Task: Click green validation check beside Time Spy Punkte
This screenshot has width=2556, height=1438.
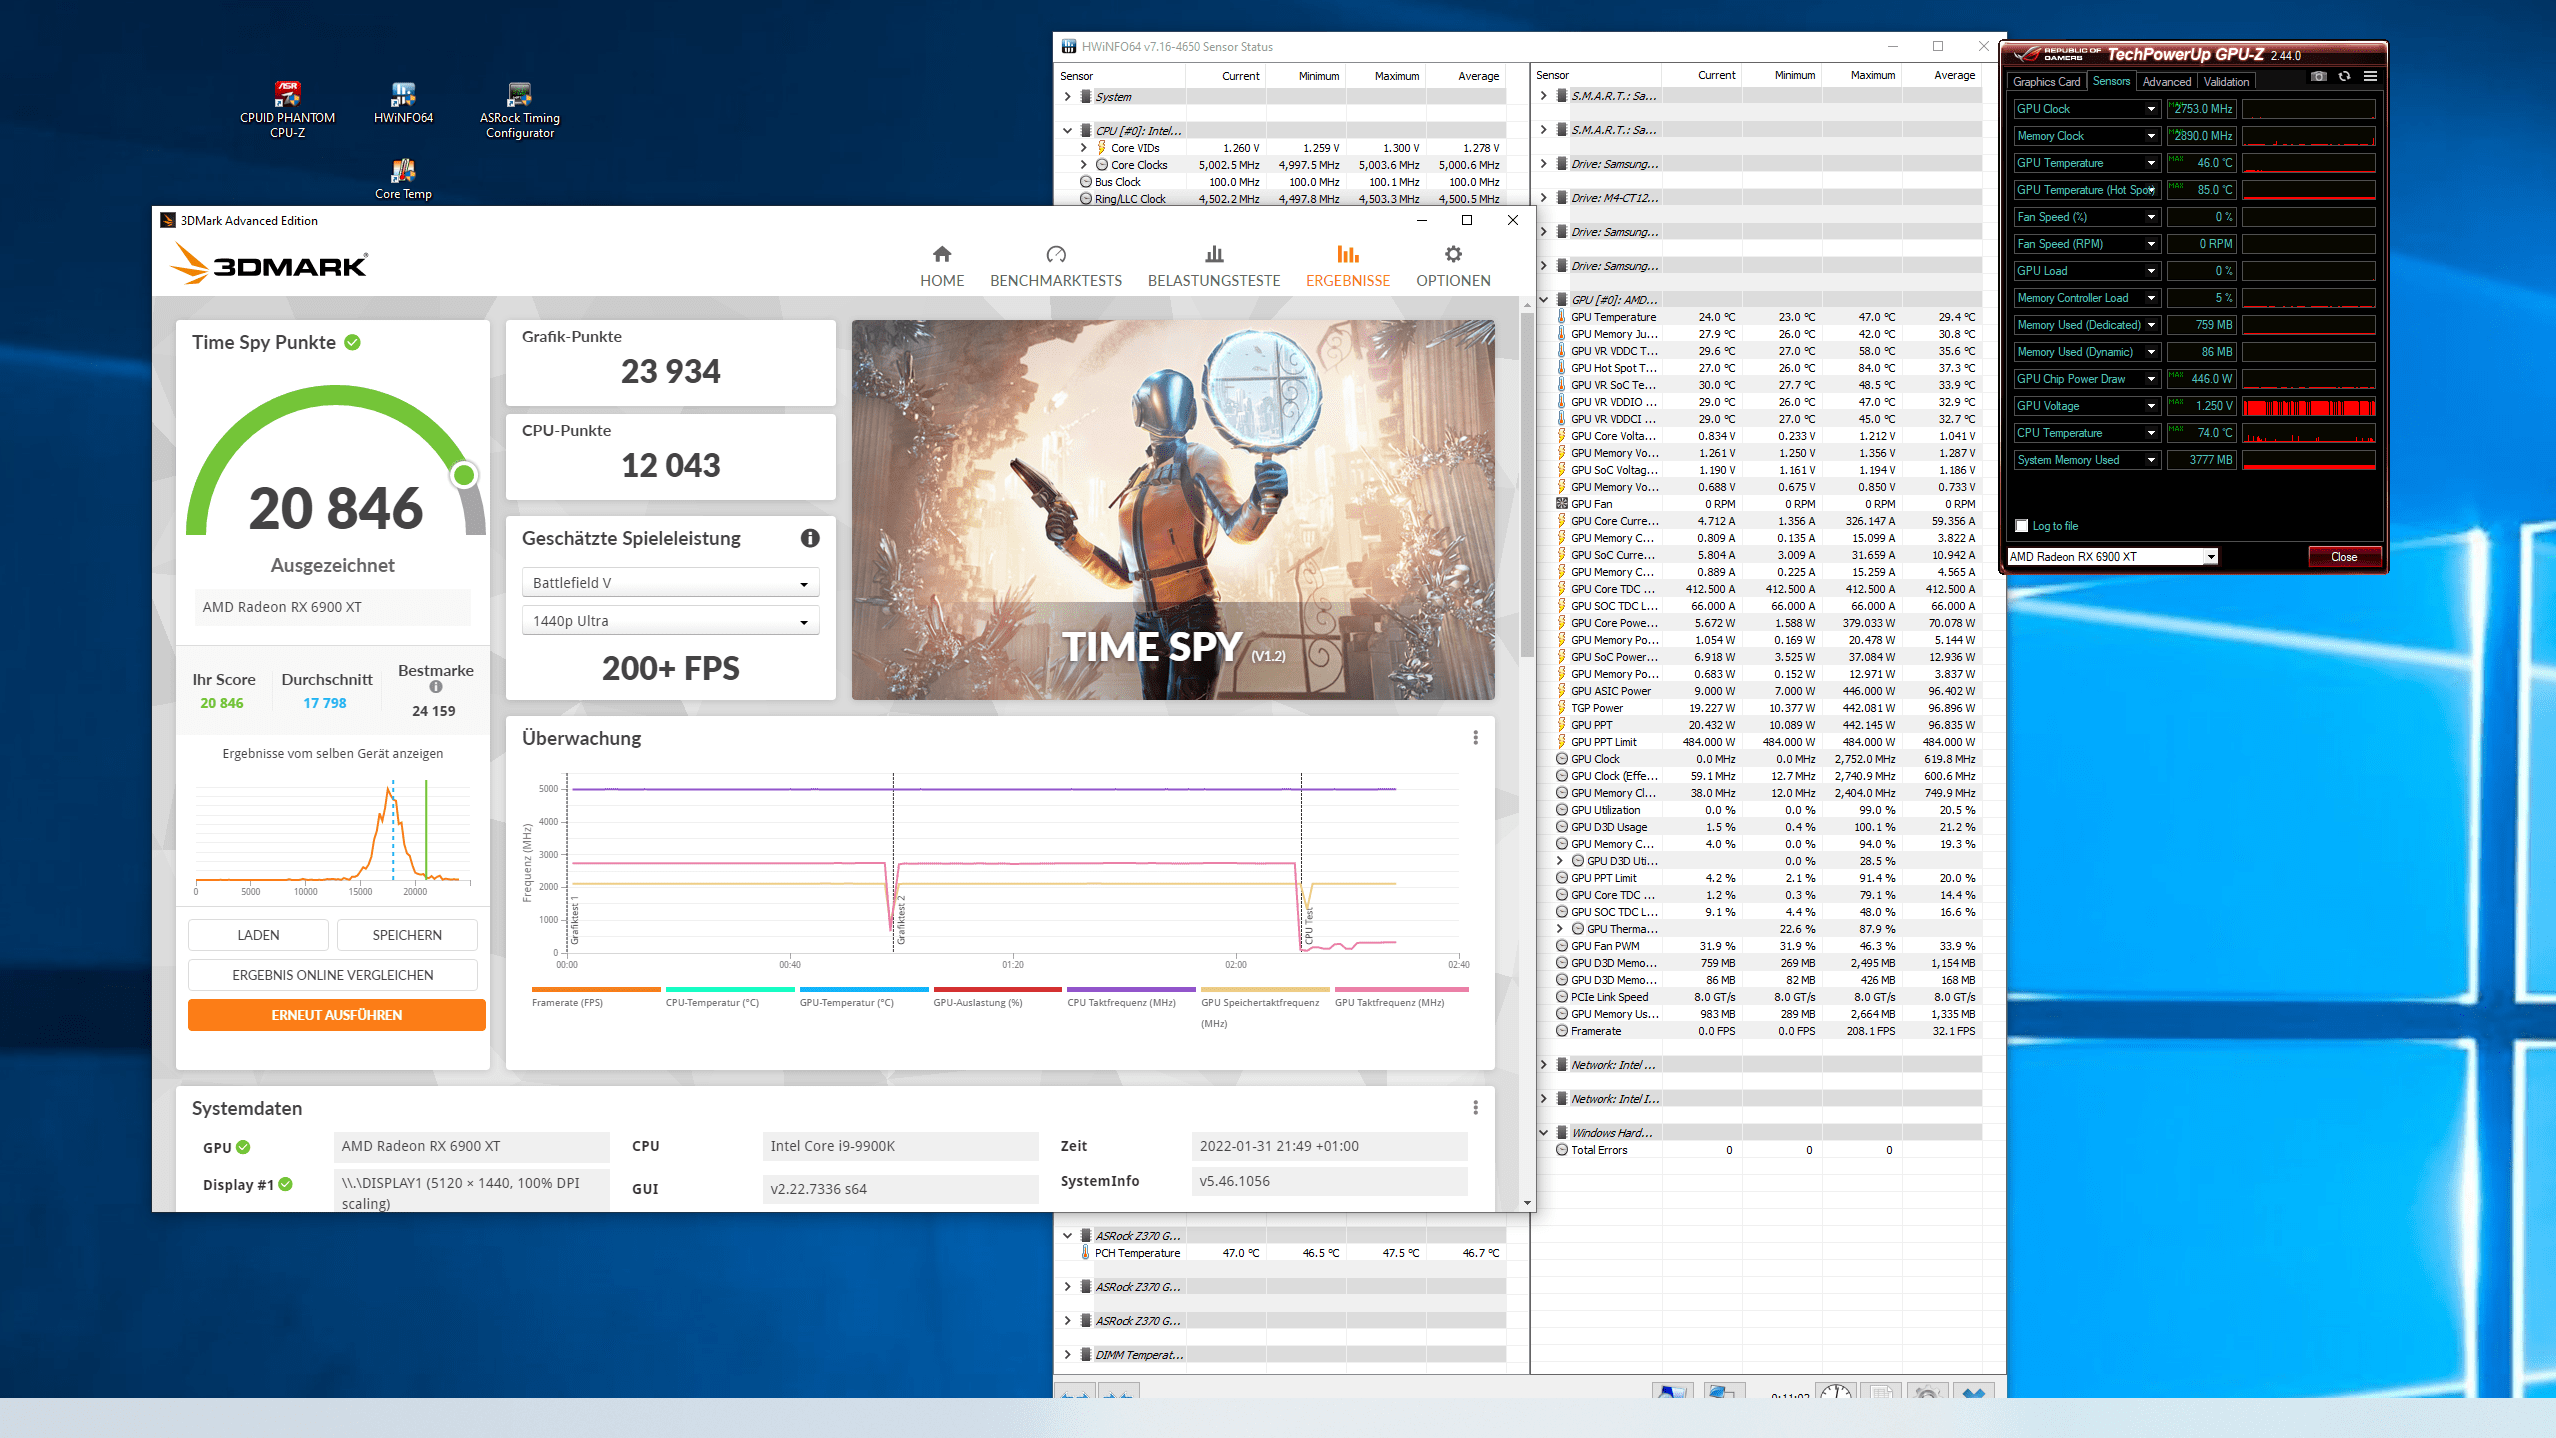Action: [x=353, y=342]
